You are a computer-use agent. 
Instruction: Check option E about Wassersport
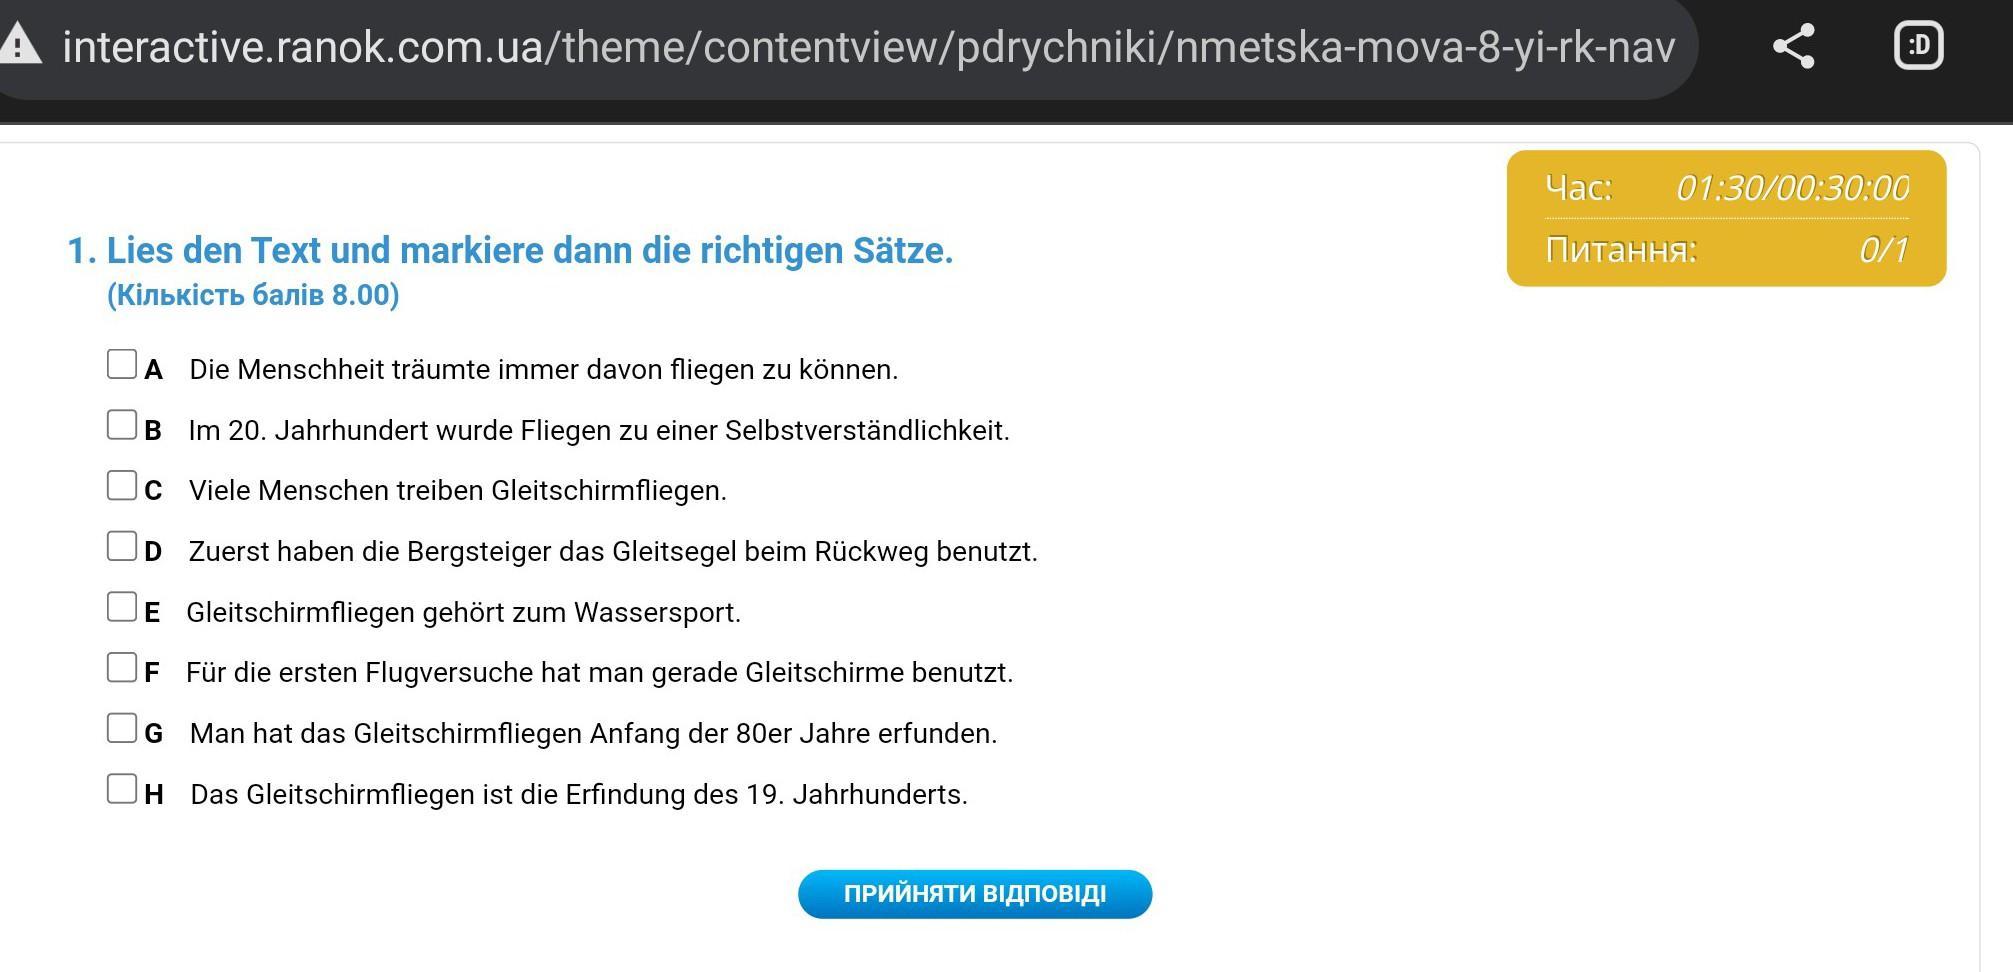(x=122, y=607)
